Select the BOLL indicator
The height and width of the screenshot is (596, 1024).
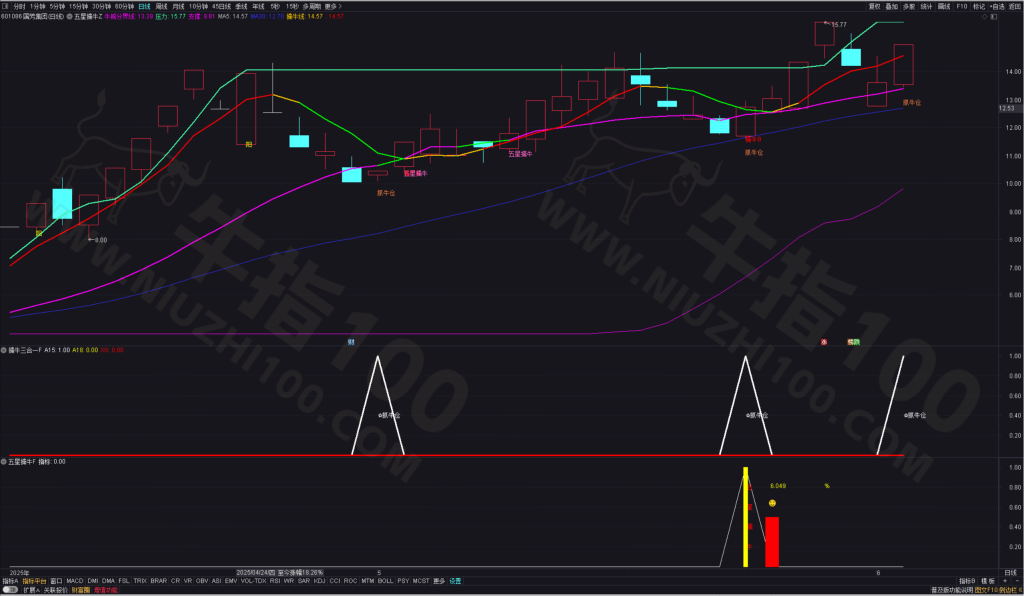coord(385,581)
